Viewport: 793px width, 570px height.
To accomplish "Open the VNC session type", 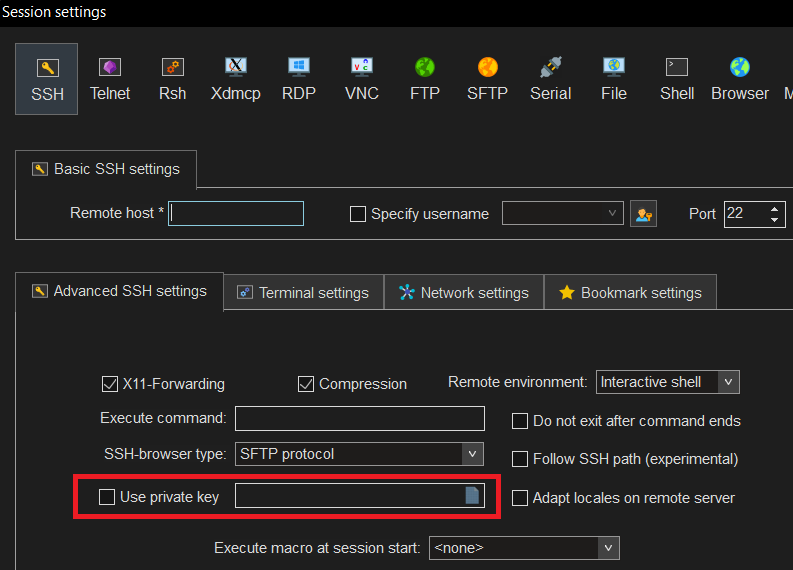I will [361, 78].
